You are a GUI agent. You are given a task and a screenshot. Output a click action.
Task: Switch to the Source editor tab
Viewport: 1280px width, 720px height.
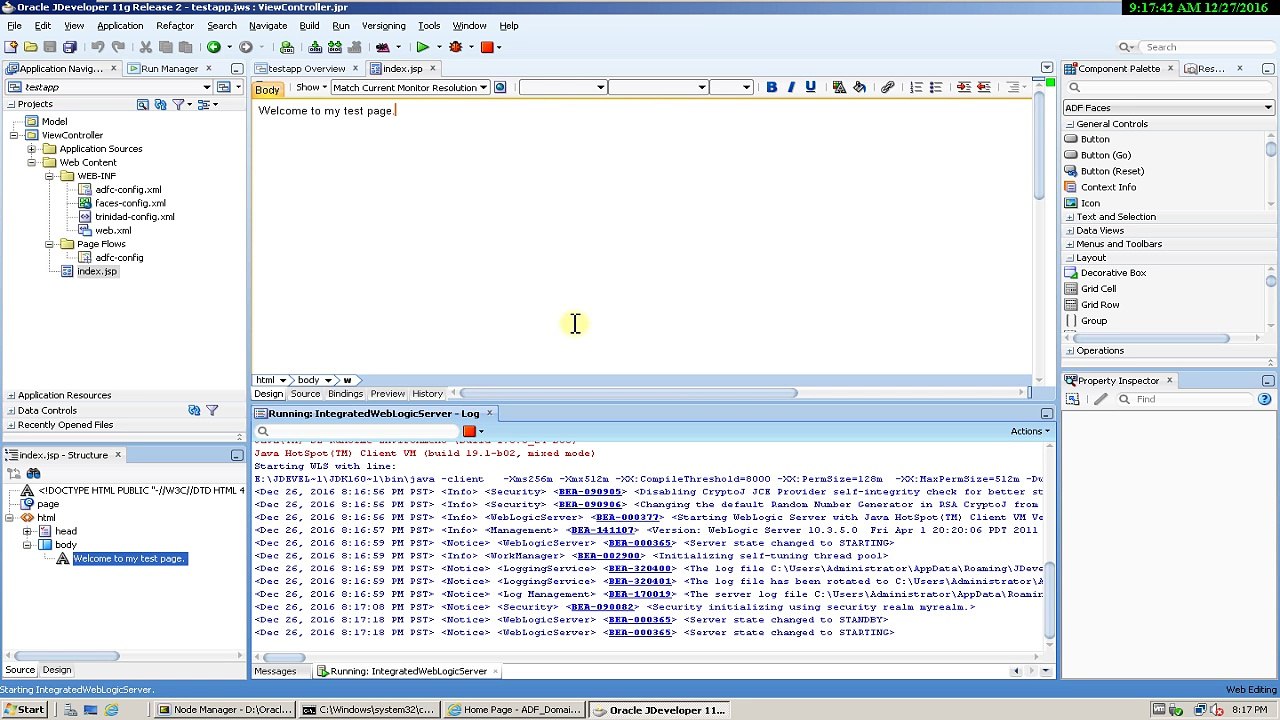[x=305, y=394]
